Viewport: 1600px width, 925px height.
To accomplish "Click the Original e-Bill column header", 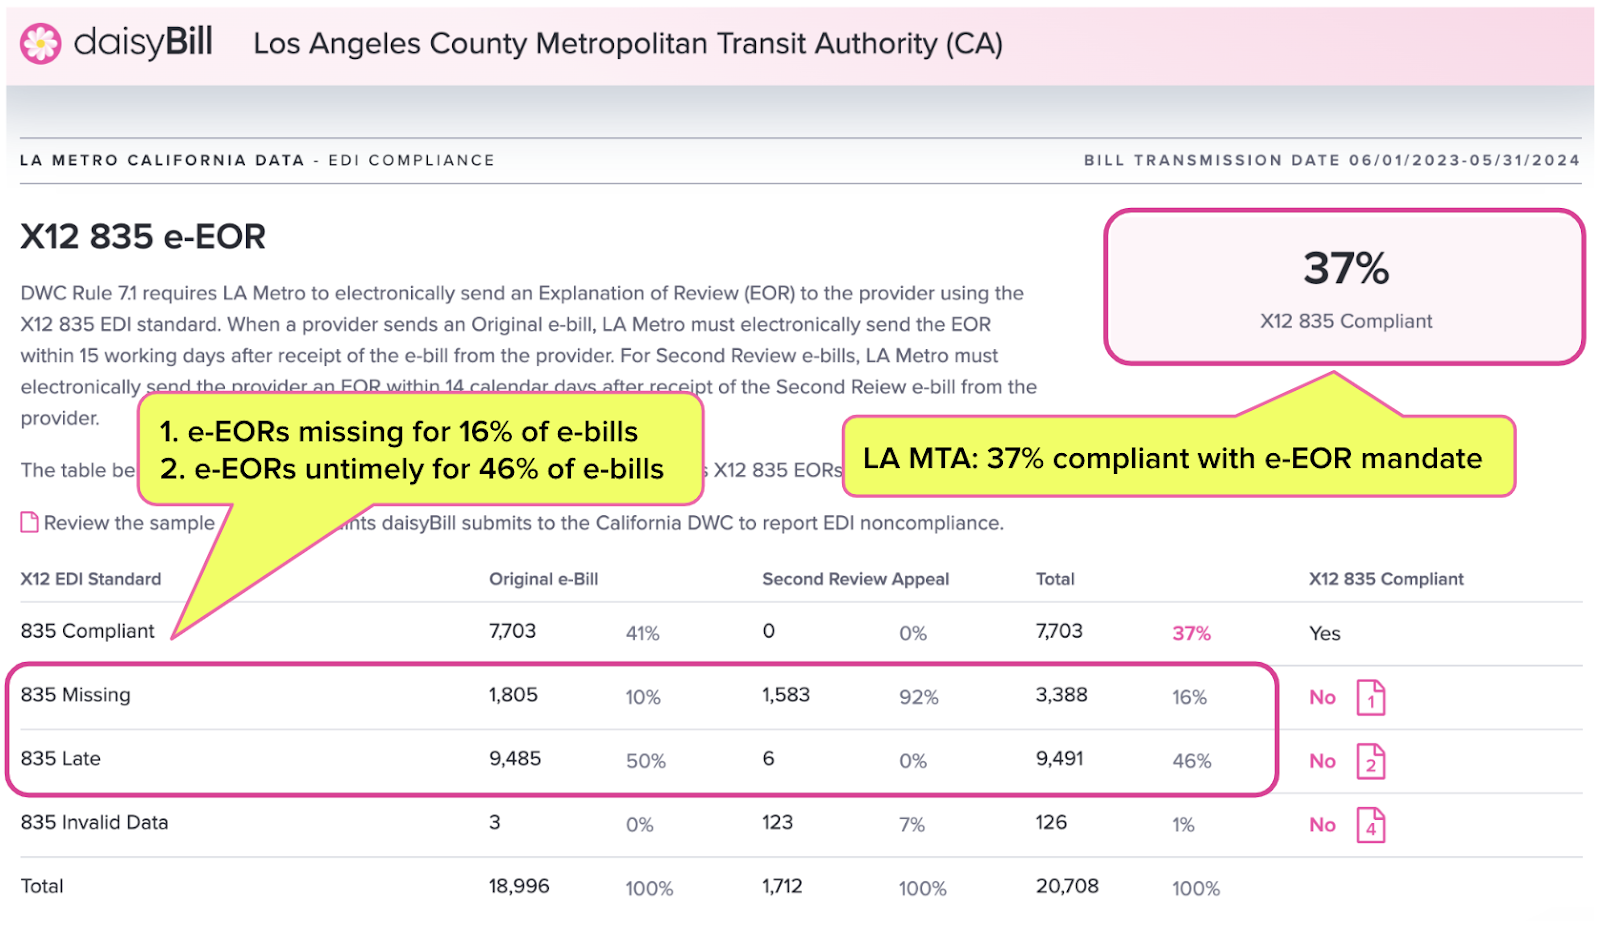I will 543,579.
